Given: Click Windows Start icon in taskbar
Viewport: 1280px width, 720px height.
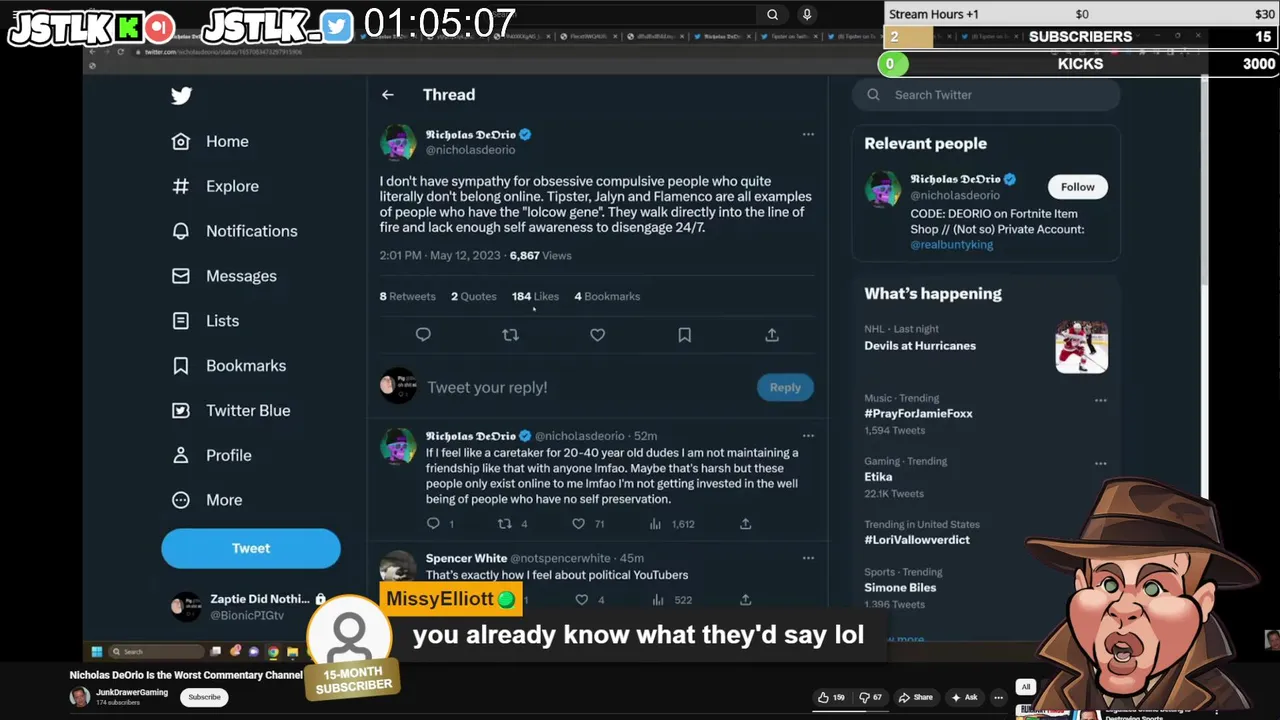Looking at the screenshot, I should [x=97, y=651].
